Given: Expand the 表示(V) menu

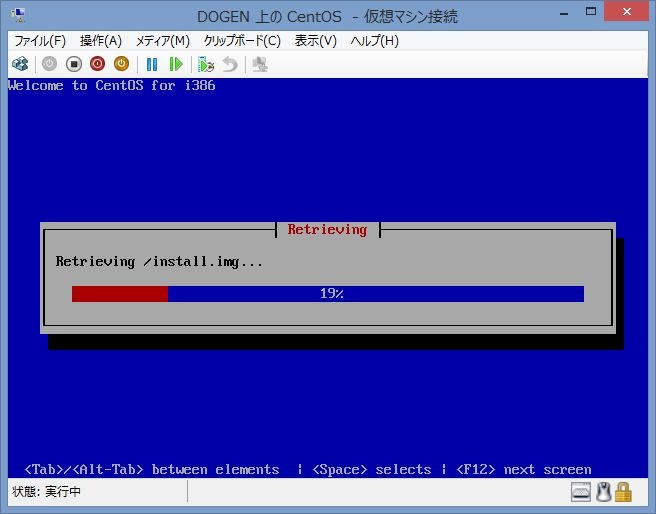Looking at the screenshot, I should coord(315,41).
